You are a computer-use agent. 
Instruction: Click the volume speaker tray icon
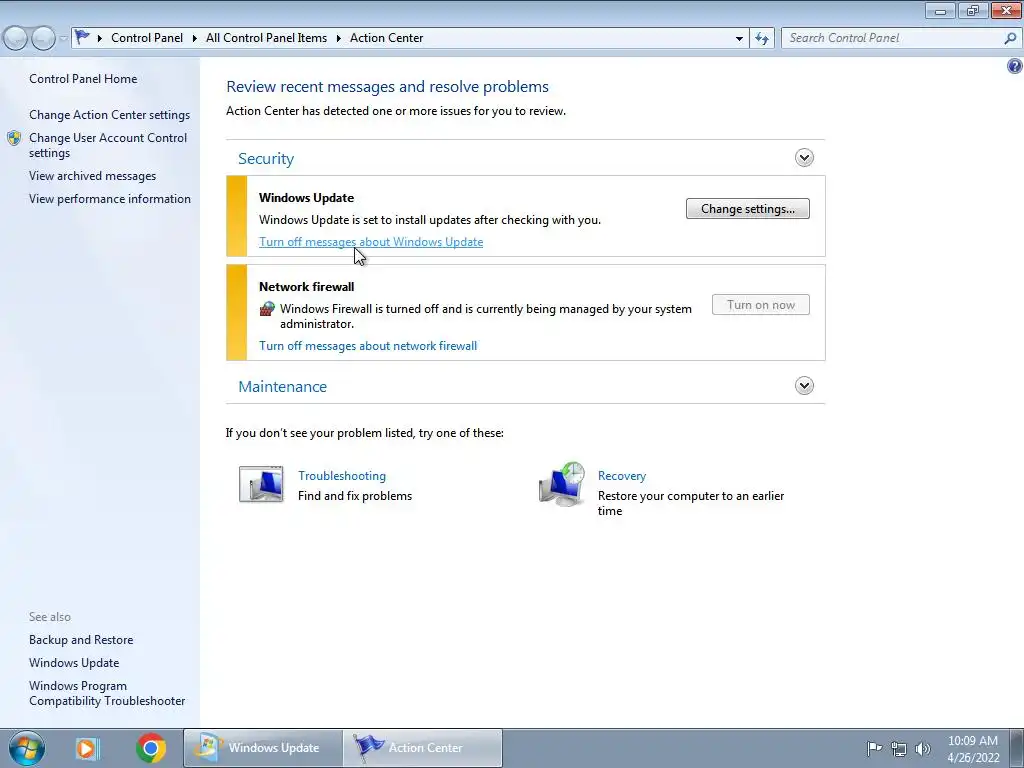click(x=923, y=749)
